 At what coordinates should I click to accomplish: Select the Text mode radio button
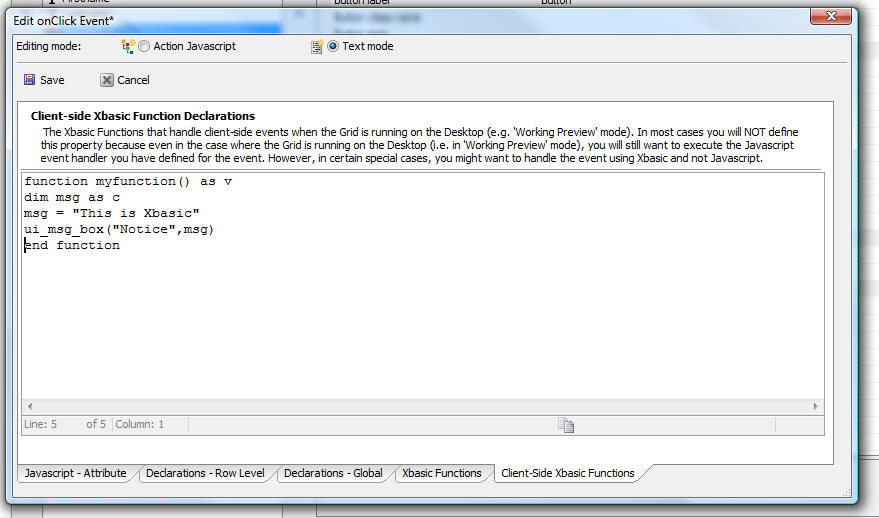pyautogui.click(x=333, y=46)
